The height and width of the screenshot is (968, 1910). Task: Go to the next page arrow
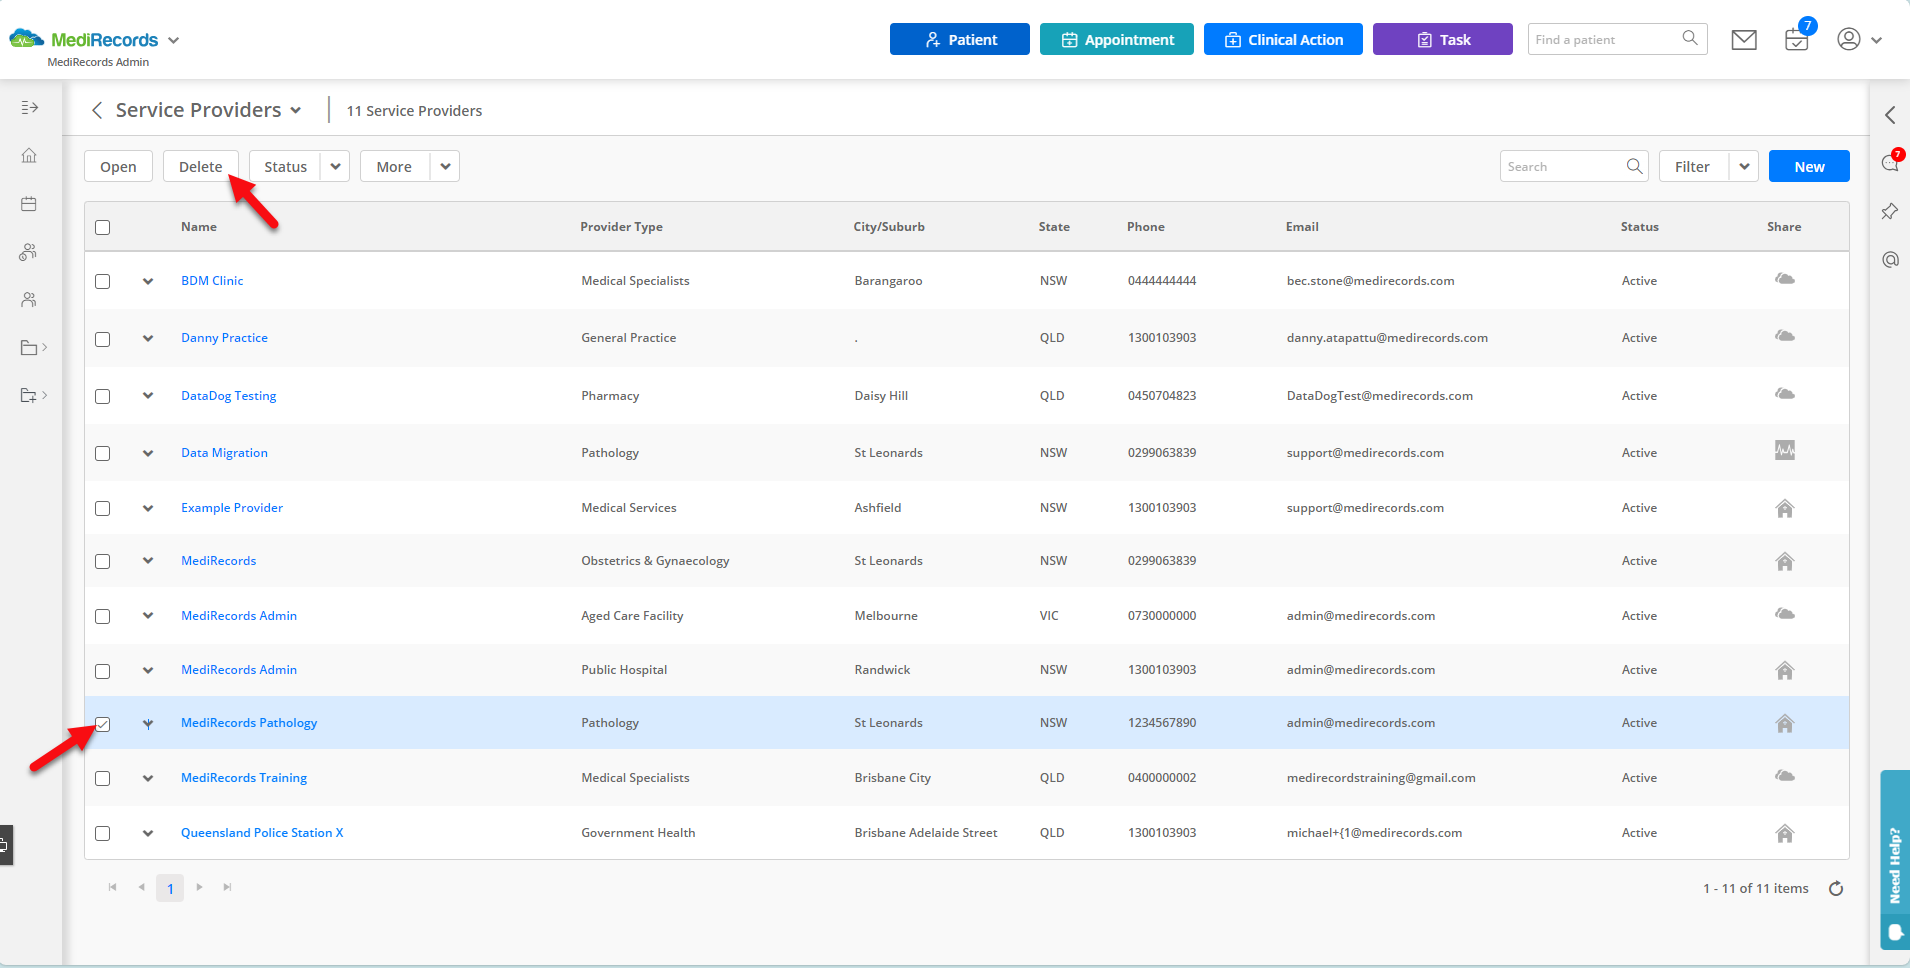[200, 887]
